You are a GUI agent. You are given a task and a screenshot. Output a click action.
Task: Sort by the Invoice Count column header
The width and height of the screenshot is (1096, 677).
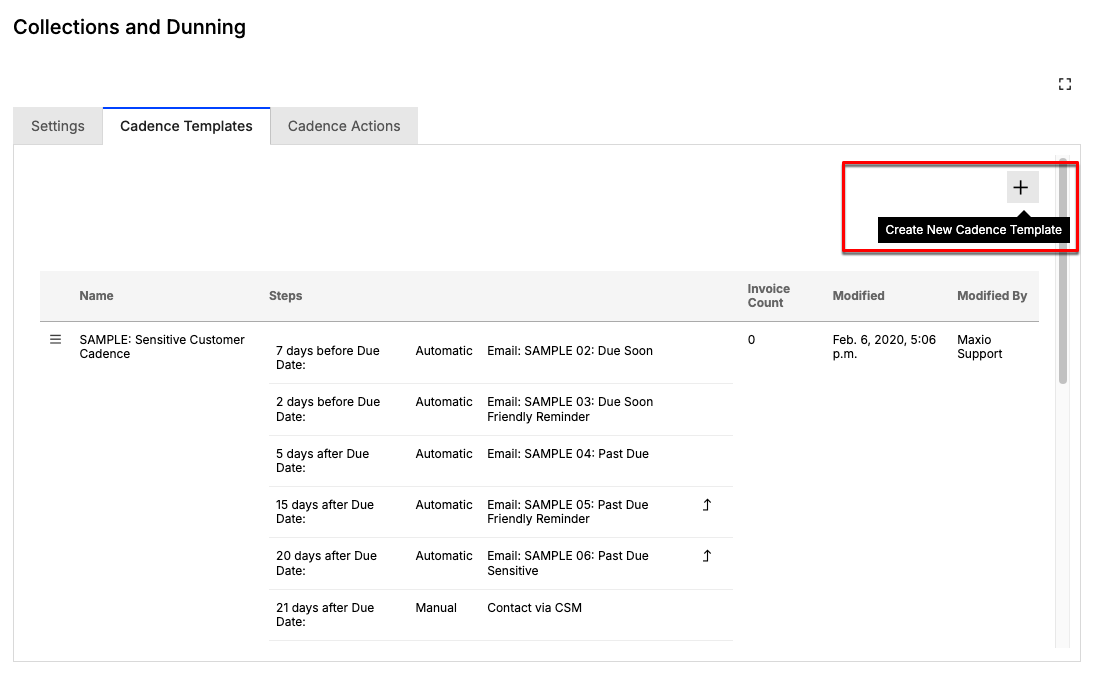point(768,296)
